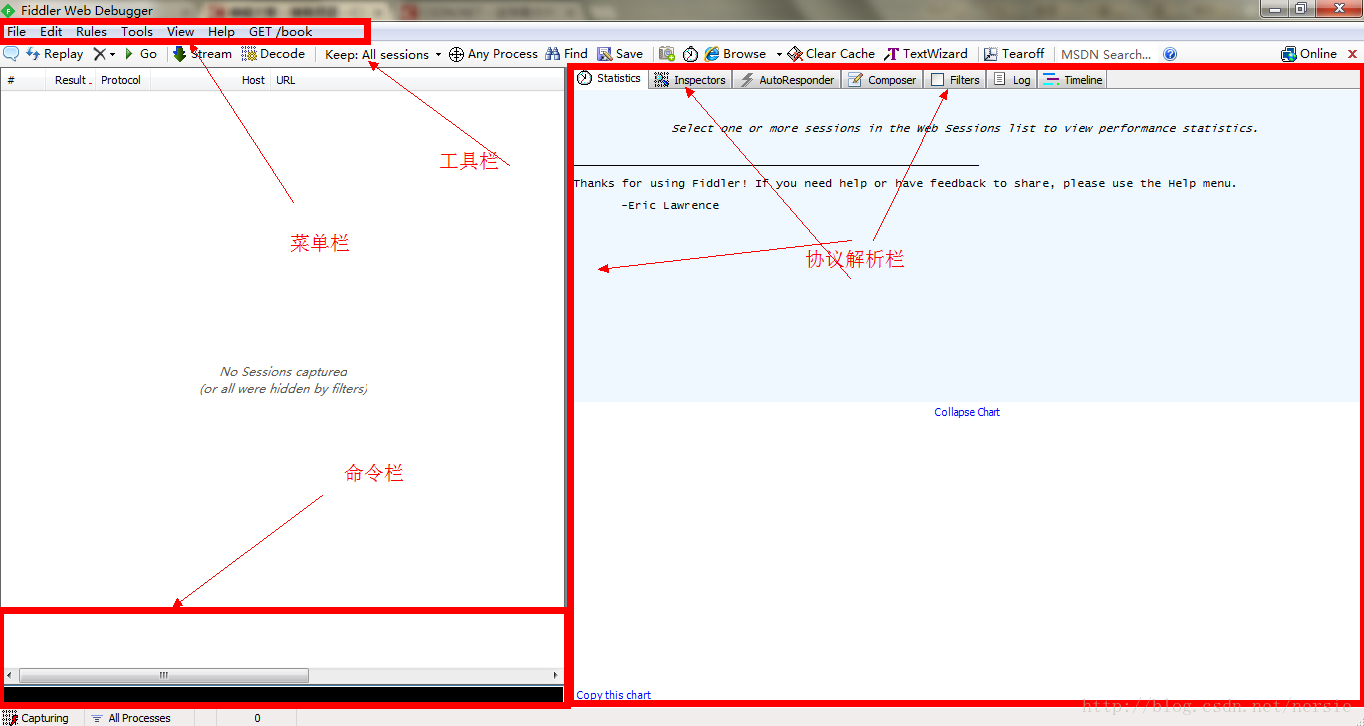Click GET /book menu item

tap(281, 31)
